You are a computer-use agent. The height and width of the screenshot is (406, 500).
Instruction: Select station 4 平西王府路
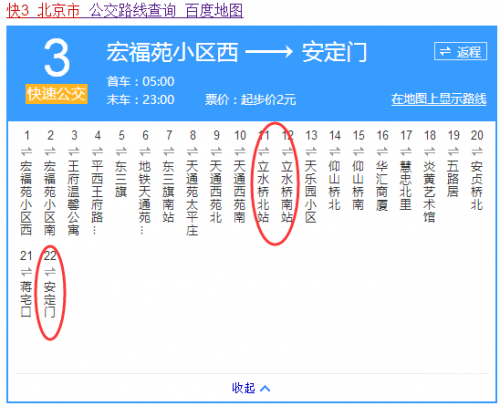(x=97, y=197)
